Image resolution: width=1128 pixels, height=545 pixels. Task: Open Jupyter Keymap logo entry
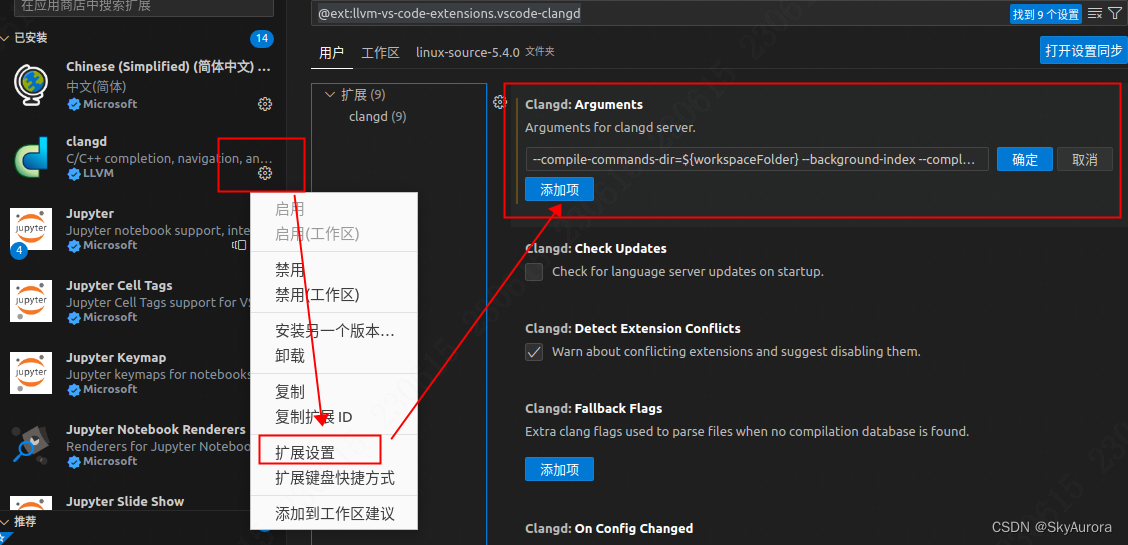(x=31, y=372)
